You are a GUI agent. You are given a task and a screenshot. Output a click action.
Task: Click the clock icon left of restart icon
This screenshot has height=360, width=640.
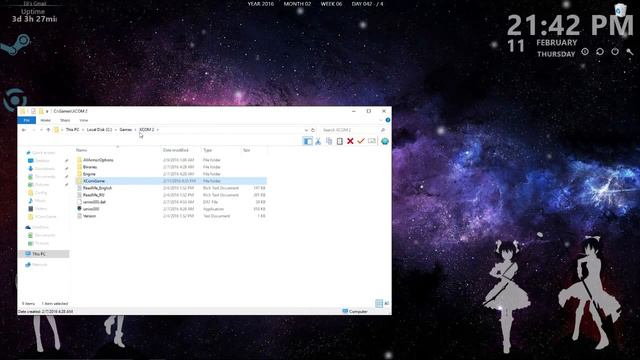585,52
